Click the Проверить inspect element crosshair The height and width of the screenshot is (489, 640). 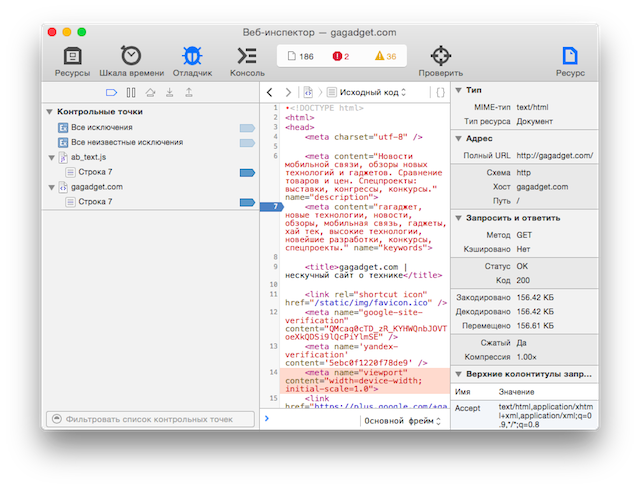tap(441, 62)
